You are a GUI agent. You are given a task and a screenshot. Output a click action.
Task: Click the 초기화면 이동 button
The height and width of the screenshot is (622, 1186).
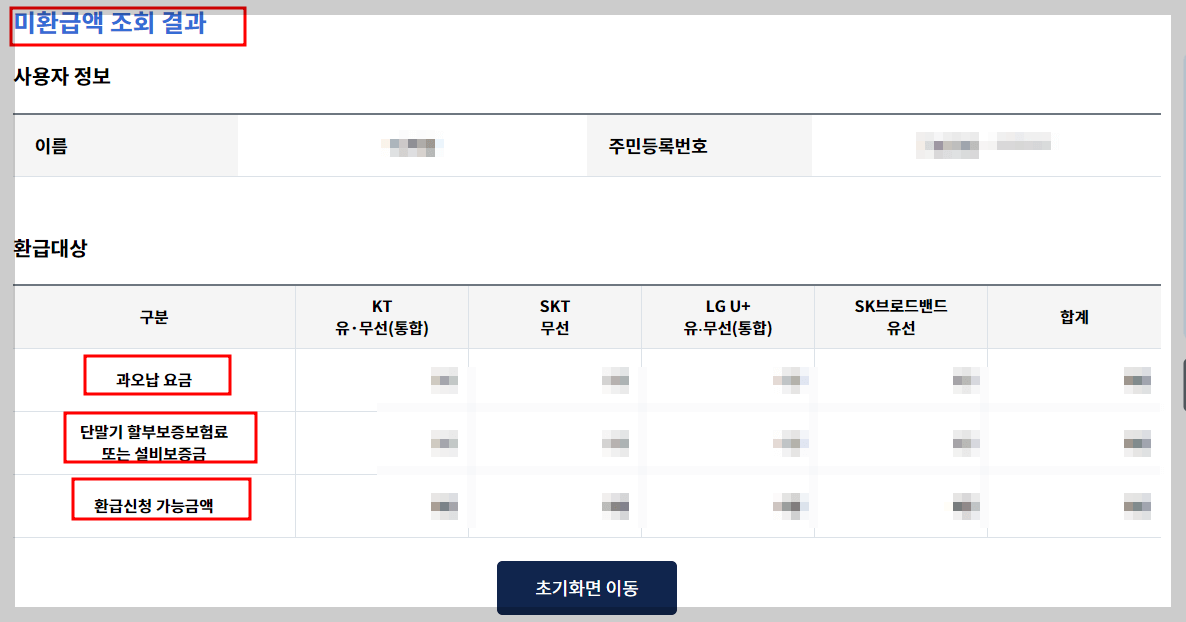point(586,588)
